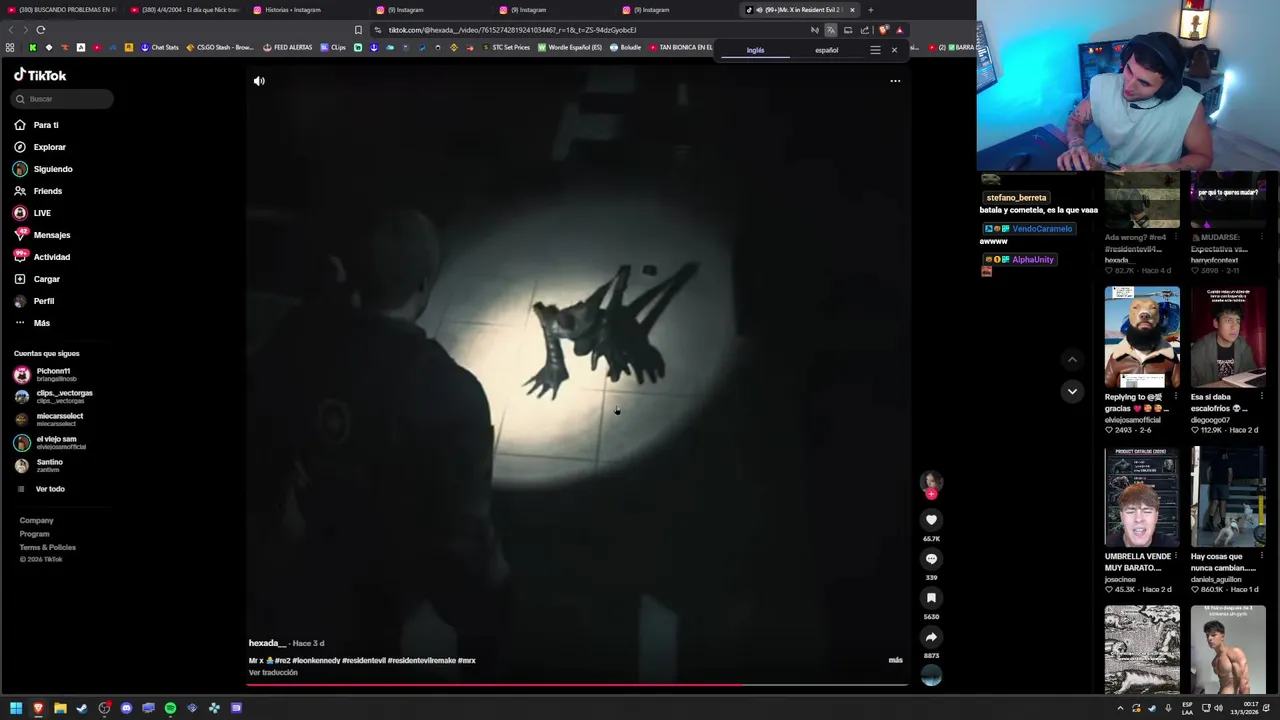Bookmark this page in address bar
This screenshot has width=1280, height=720.
358,30
